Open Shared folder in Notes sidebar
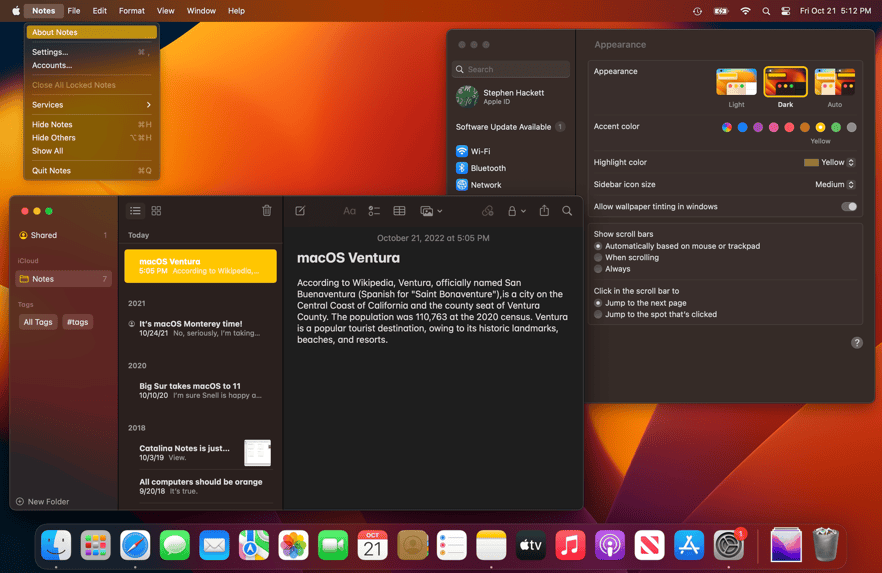This screenshot has width=882, height=573. coord(63,235)
